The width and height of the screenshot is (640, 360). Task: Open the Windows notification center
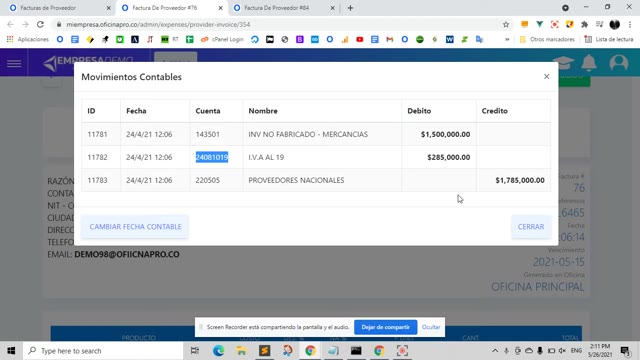(625, 351)
